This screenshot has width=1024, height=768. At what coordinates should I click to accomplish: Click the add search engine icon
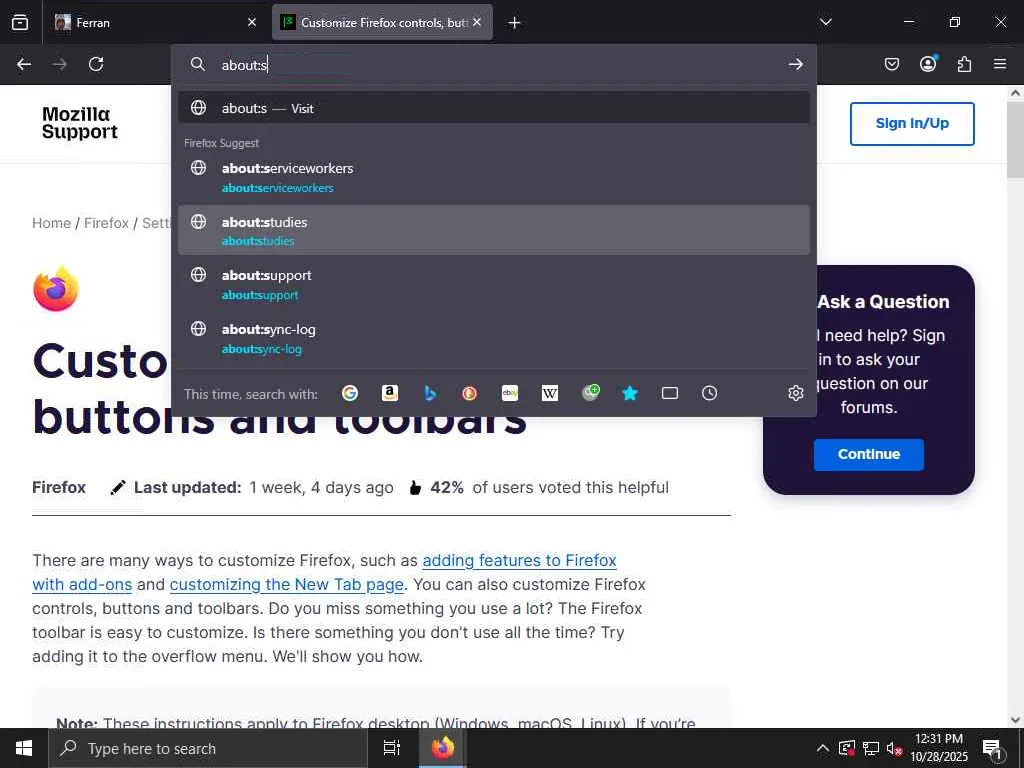pos(590,392)
